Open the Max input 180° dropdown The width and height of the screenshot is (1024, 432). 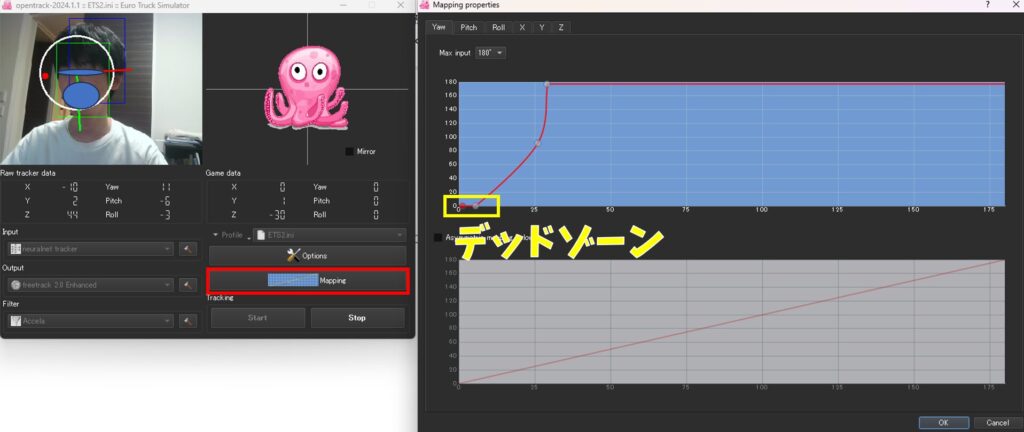tap(491, 53)
